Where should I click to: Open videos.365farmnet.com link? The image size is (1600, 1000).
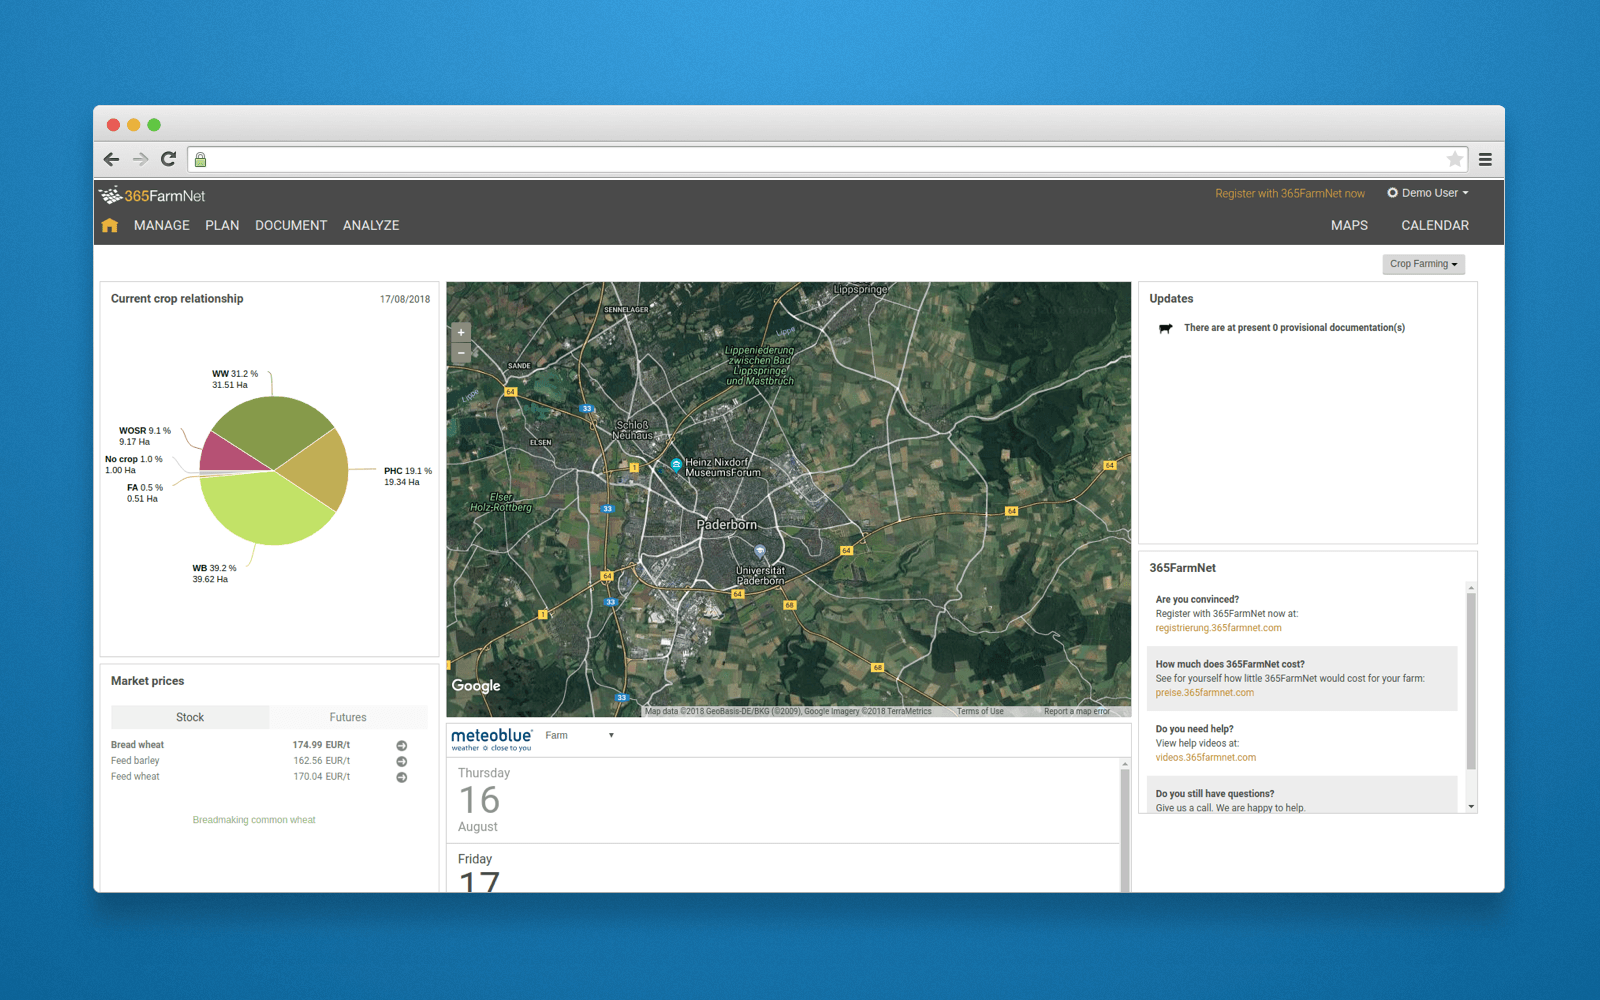[x=1205, y=757]
